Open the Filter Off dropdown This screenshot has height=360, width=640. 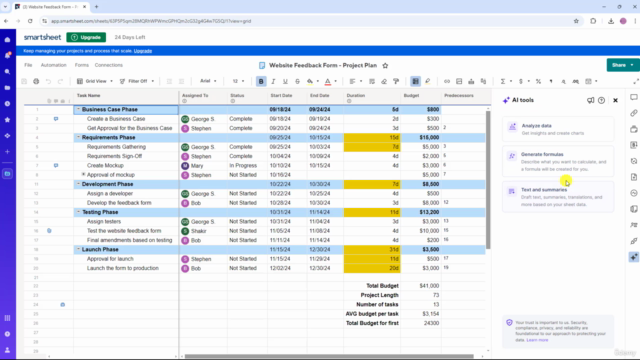click(x=137, y=81)
